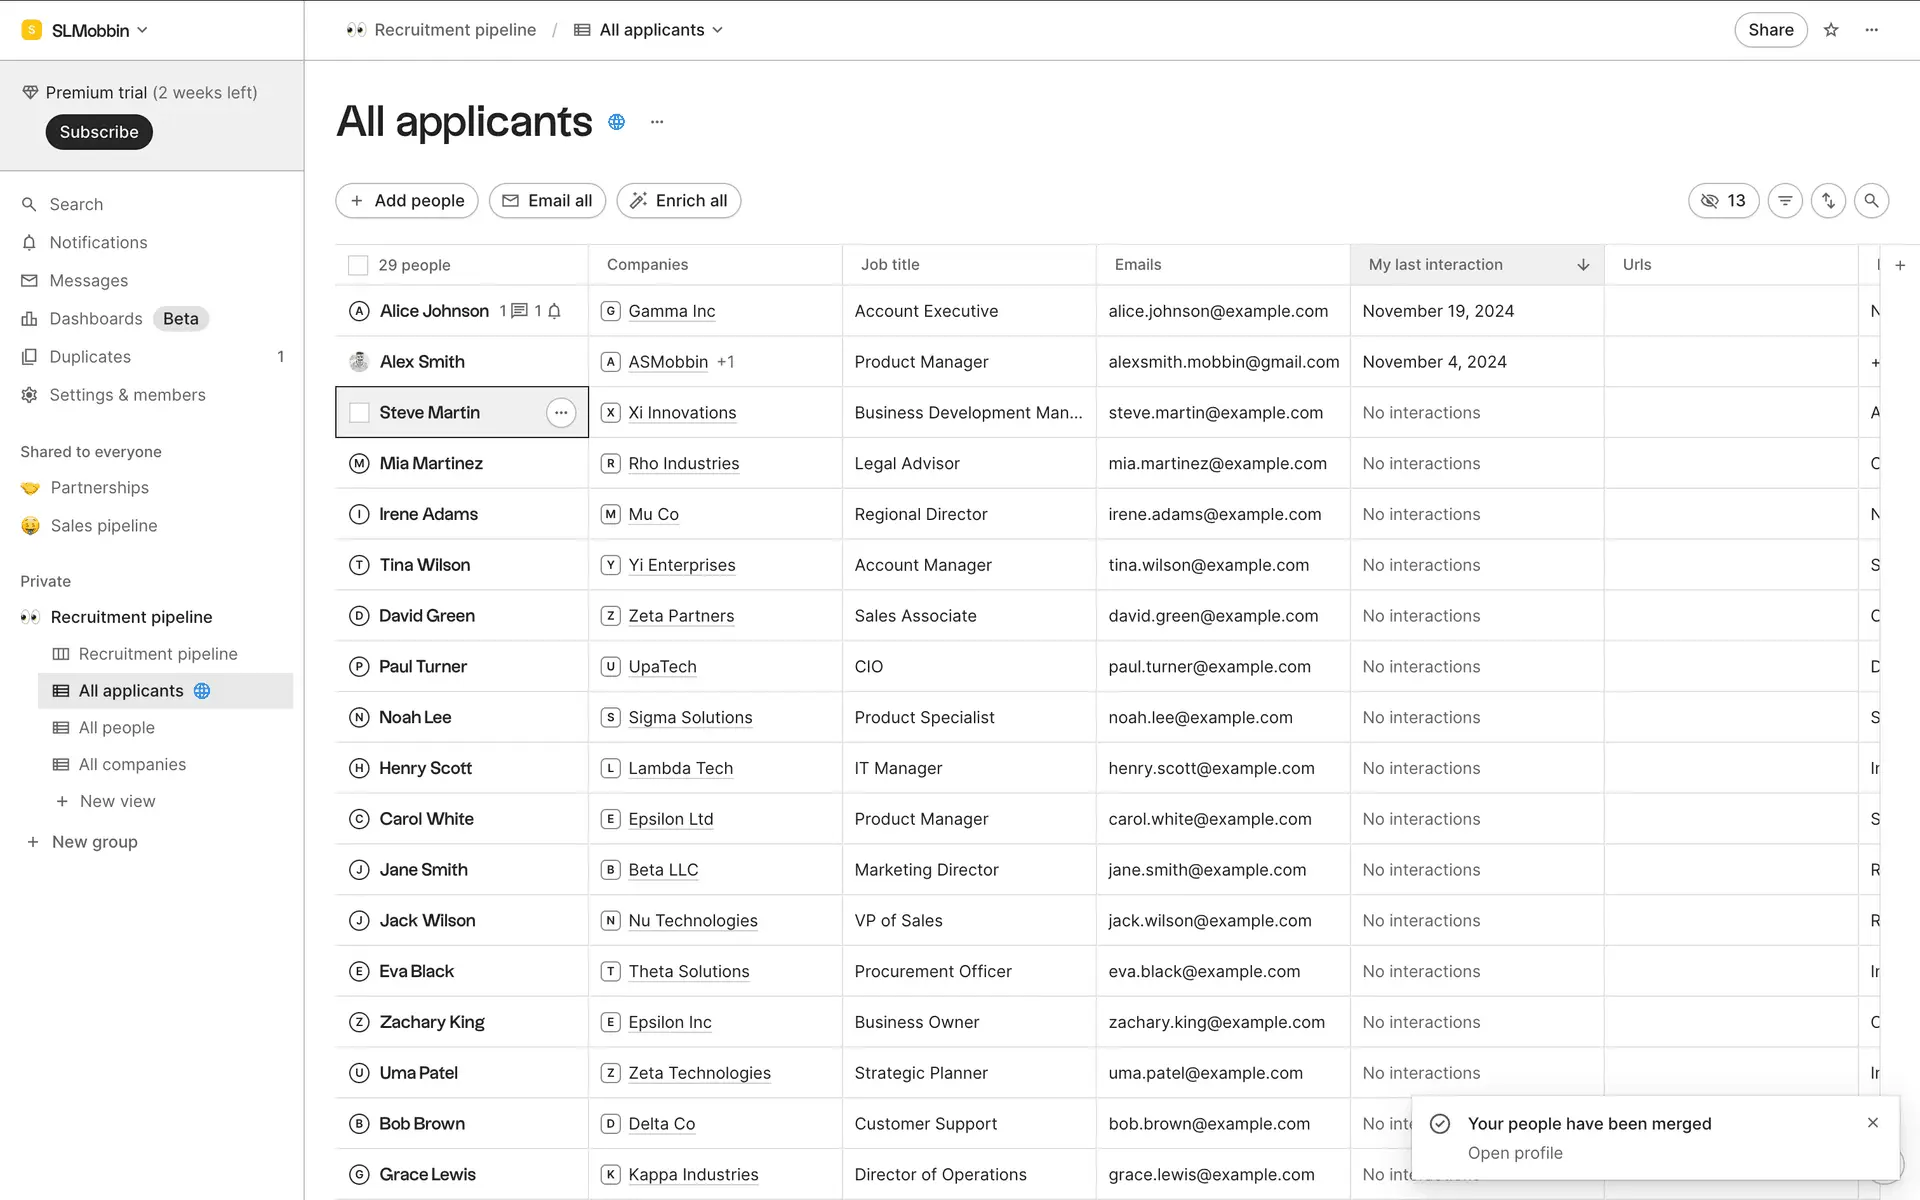Click the Subscribe button
The height and width of the screenshot is (1200, 1920).
[x=99, y=132]
